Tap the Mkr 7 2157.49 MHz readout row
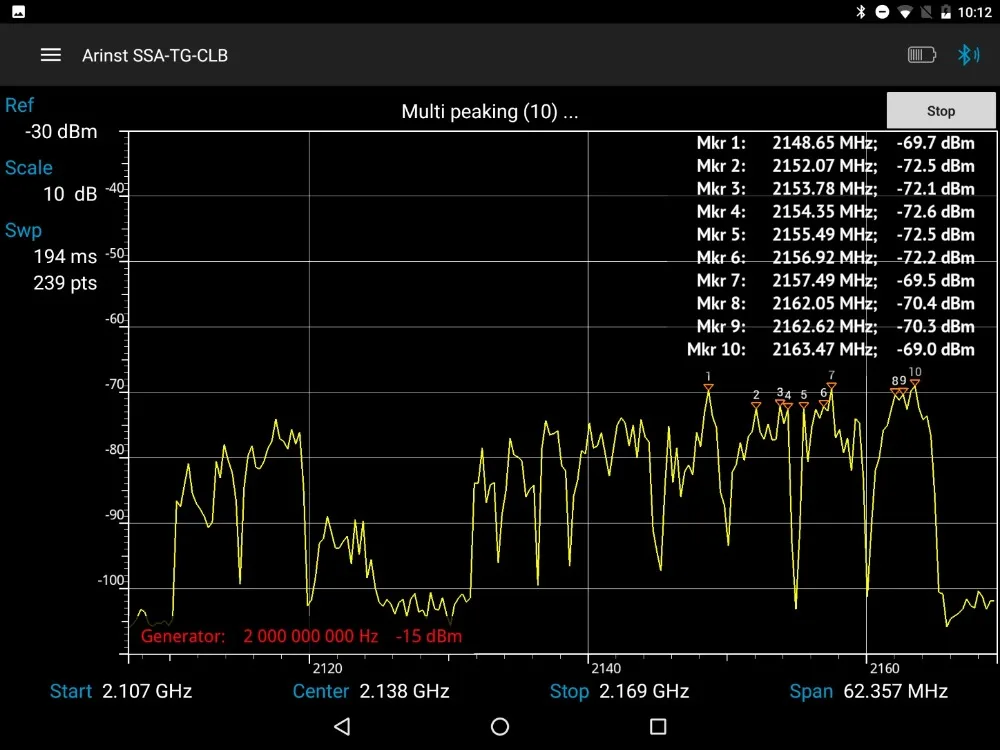The height and width of the screenshot is (750, 1000). (835, 281)
